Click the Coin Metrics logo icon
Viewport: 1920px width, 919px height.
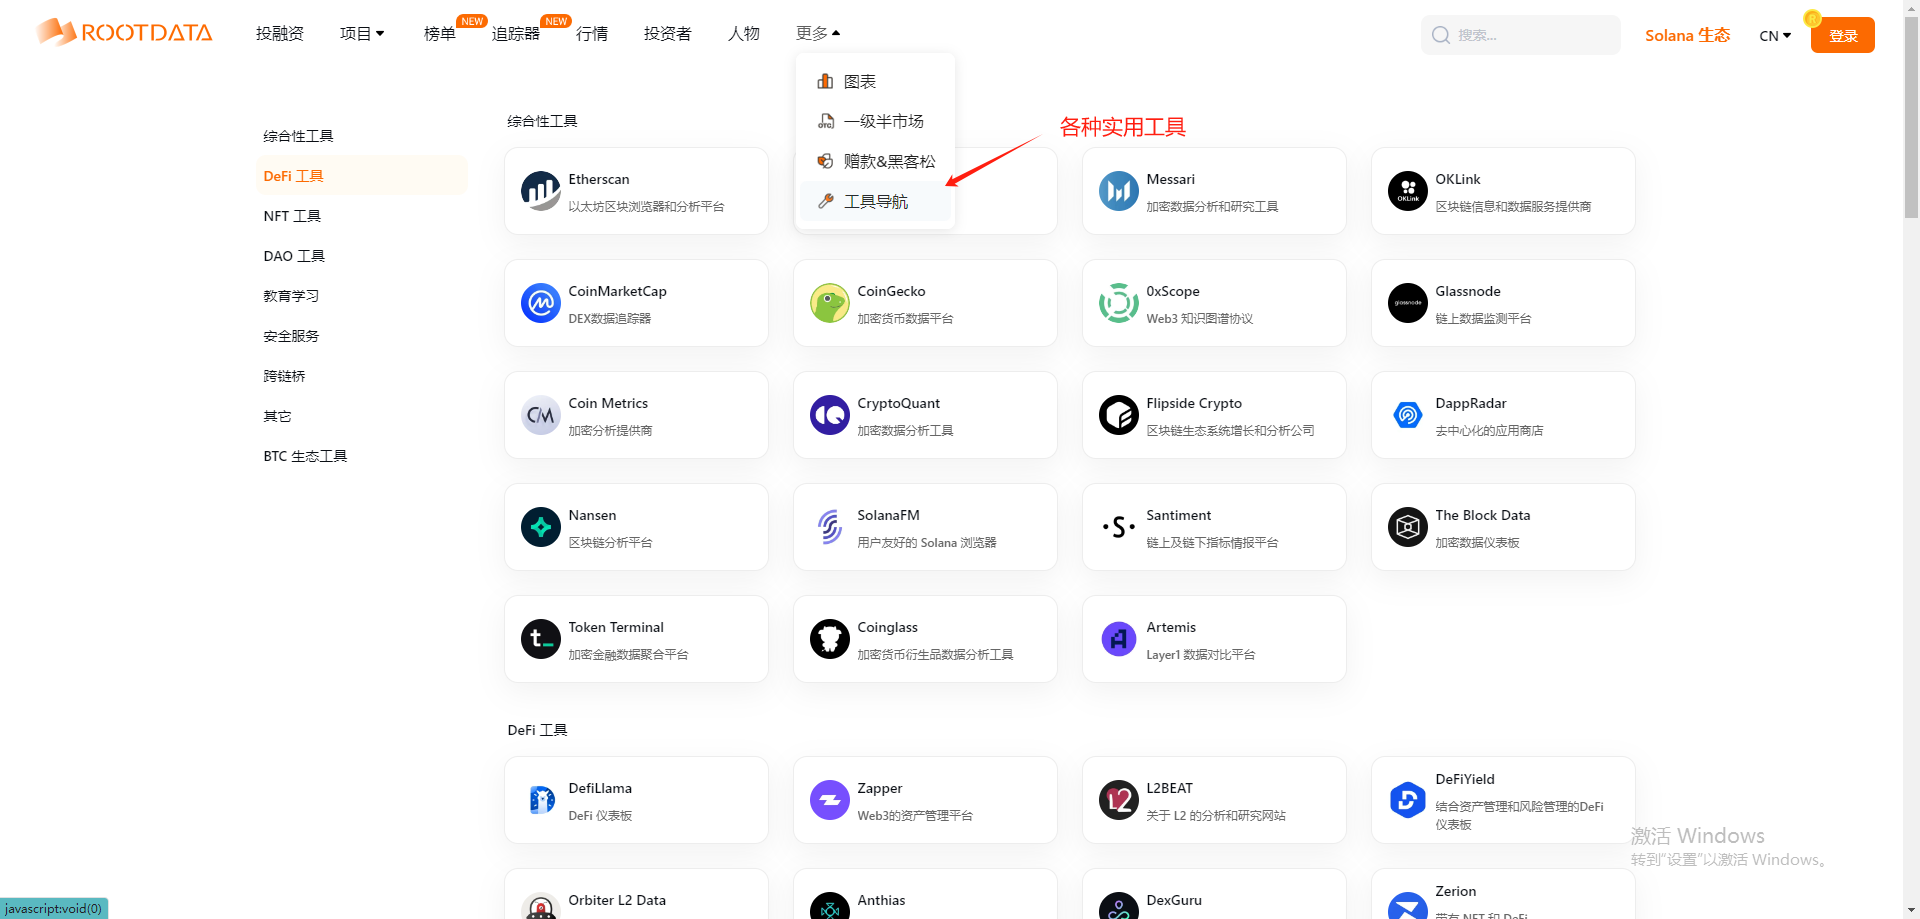[x=541, y=415]
